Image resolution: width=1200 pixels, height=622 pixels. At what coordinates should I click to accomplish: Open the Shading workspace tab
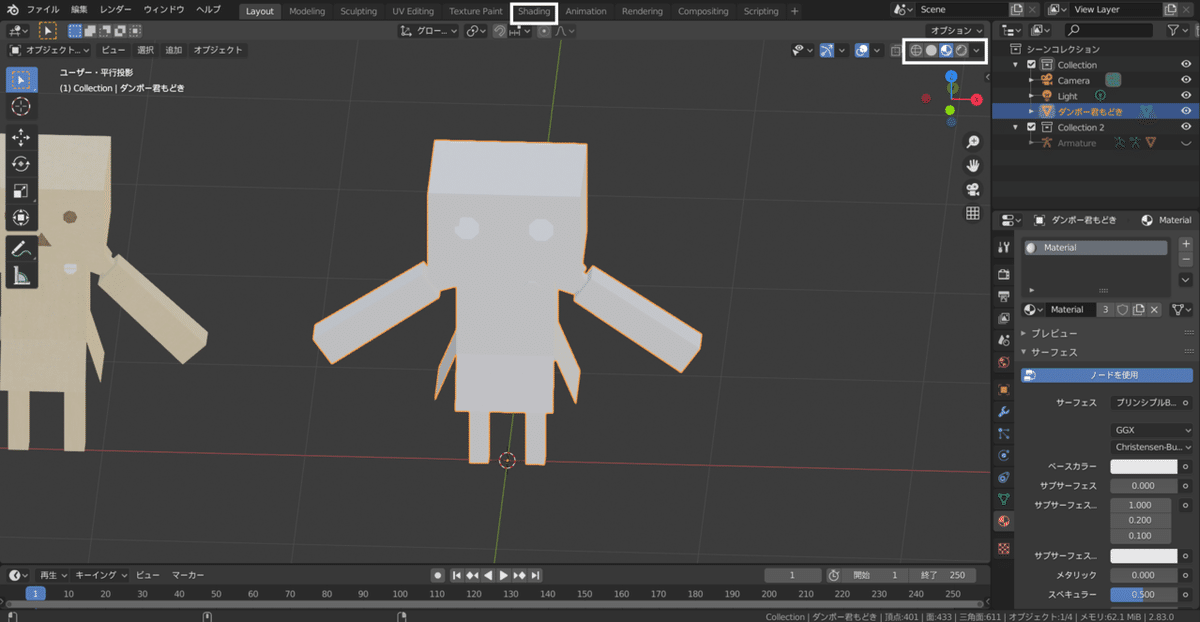[x=534, y=11]
